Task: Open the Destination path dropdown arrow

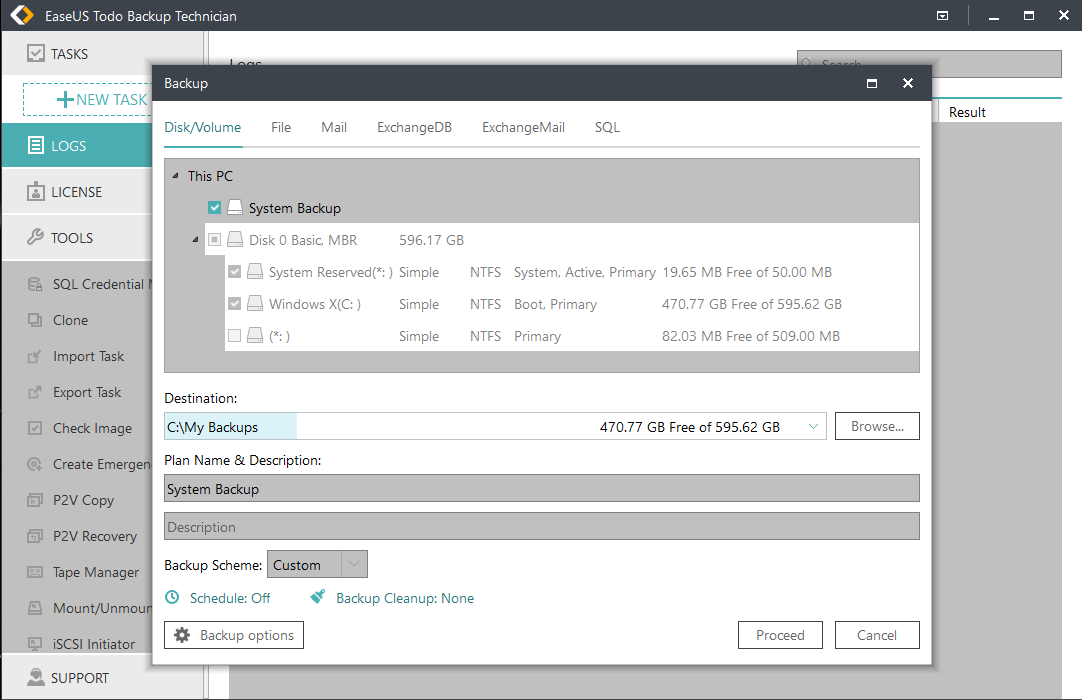Action: click(813, 427)
